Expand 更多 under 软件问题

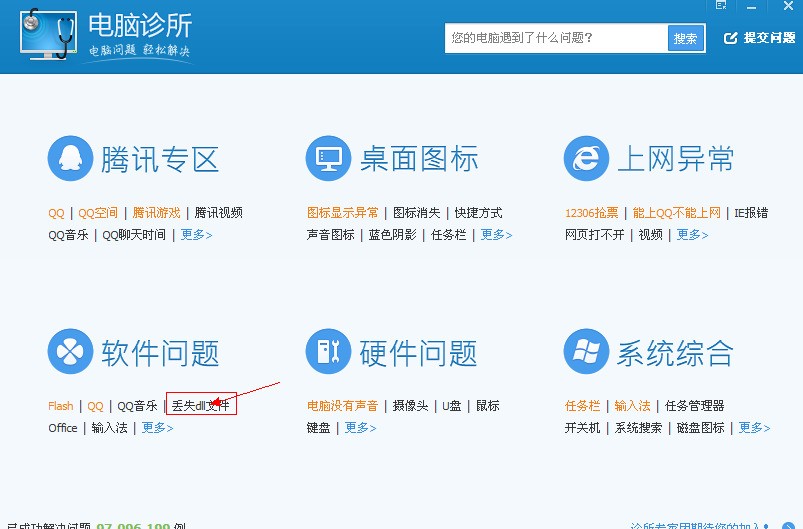coord(157,428)
